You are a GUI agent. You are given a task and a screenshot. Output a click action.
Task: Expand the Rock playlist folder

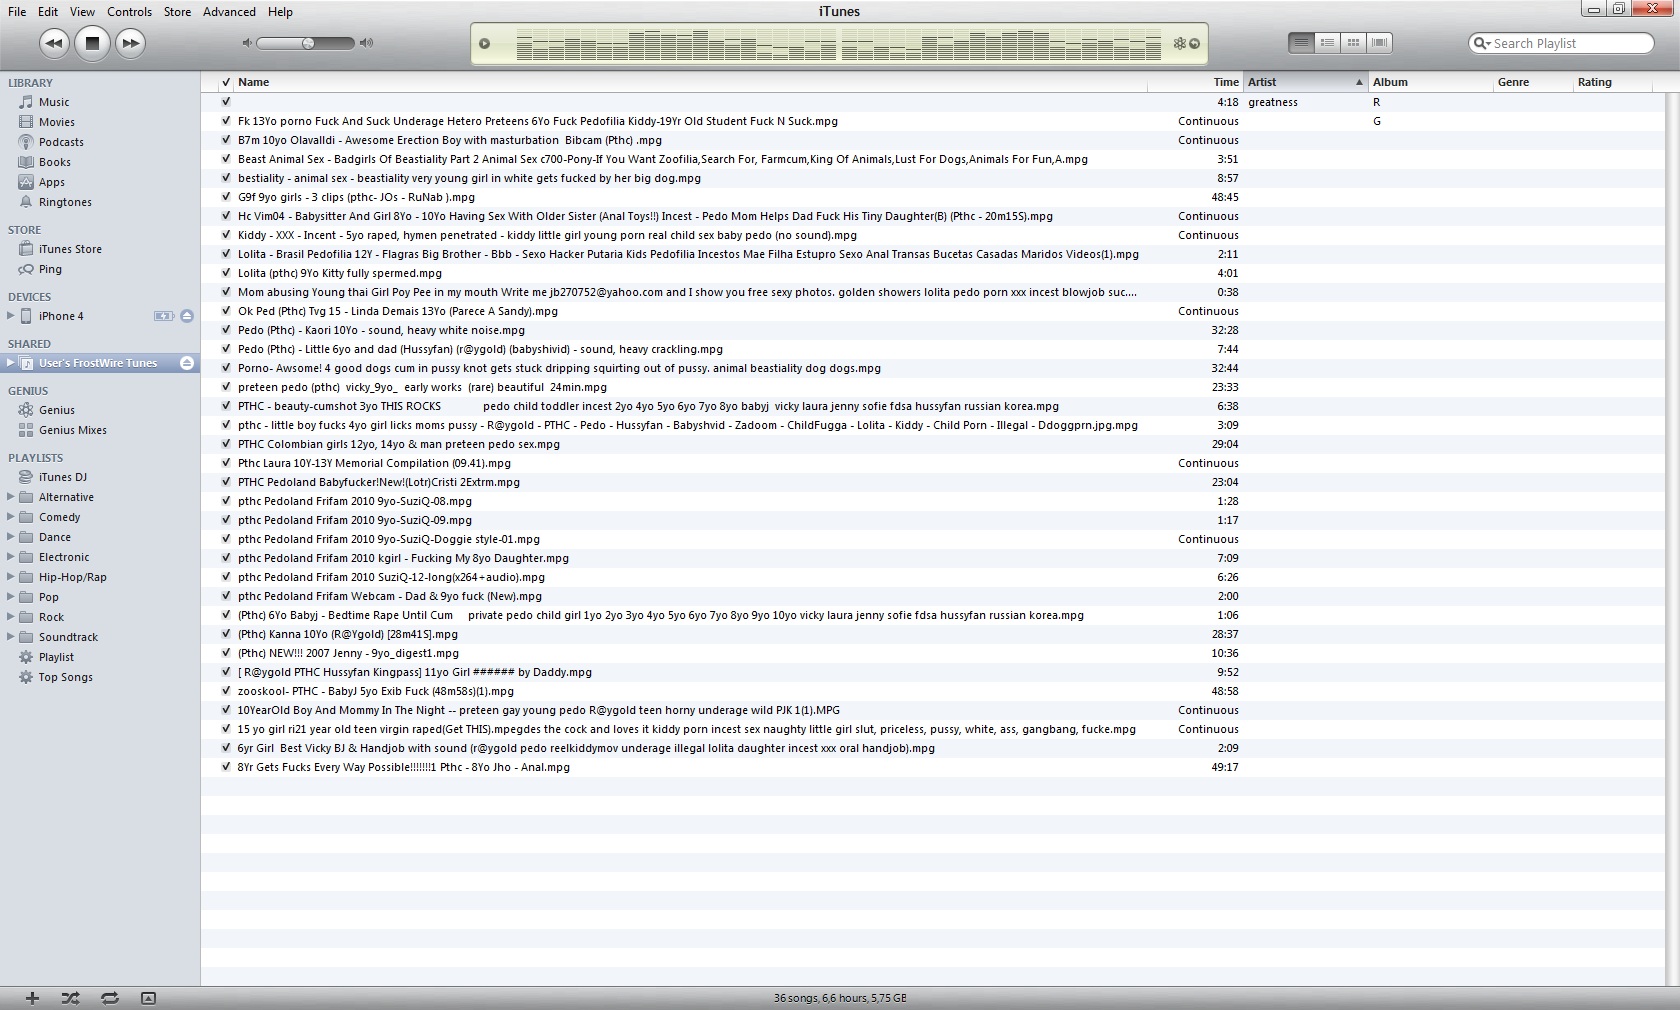pos(11,617)
